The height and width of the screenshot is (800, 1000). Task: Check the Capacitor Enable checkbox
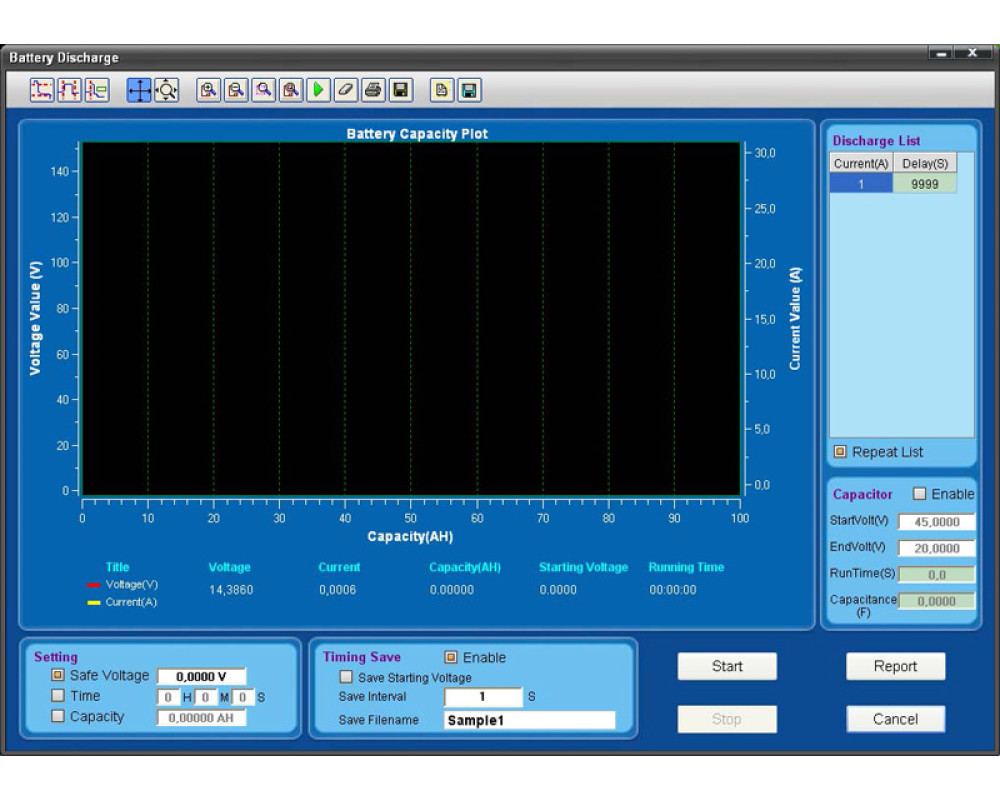(x=919, y=494)
